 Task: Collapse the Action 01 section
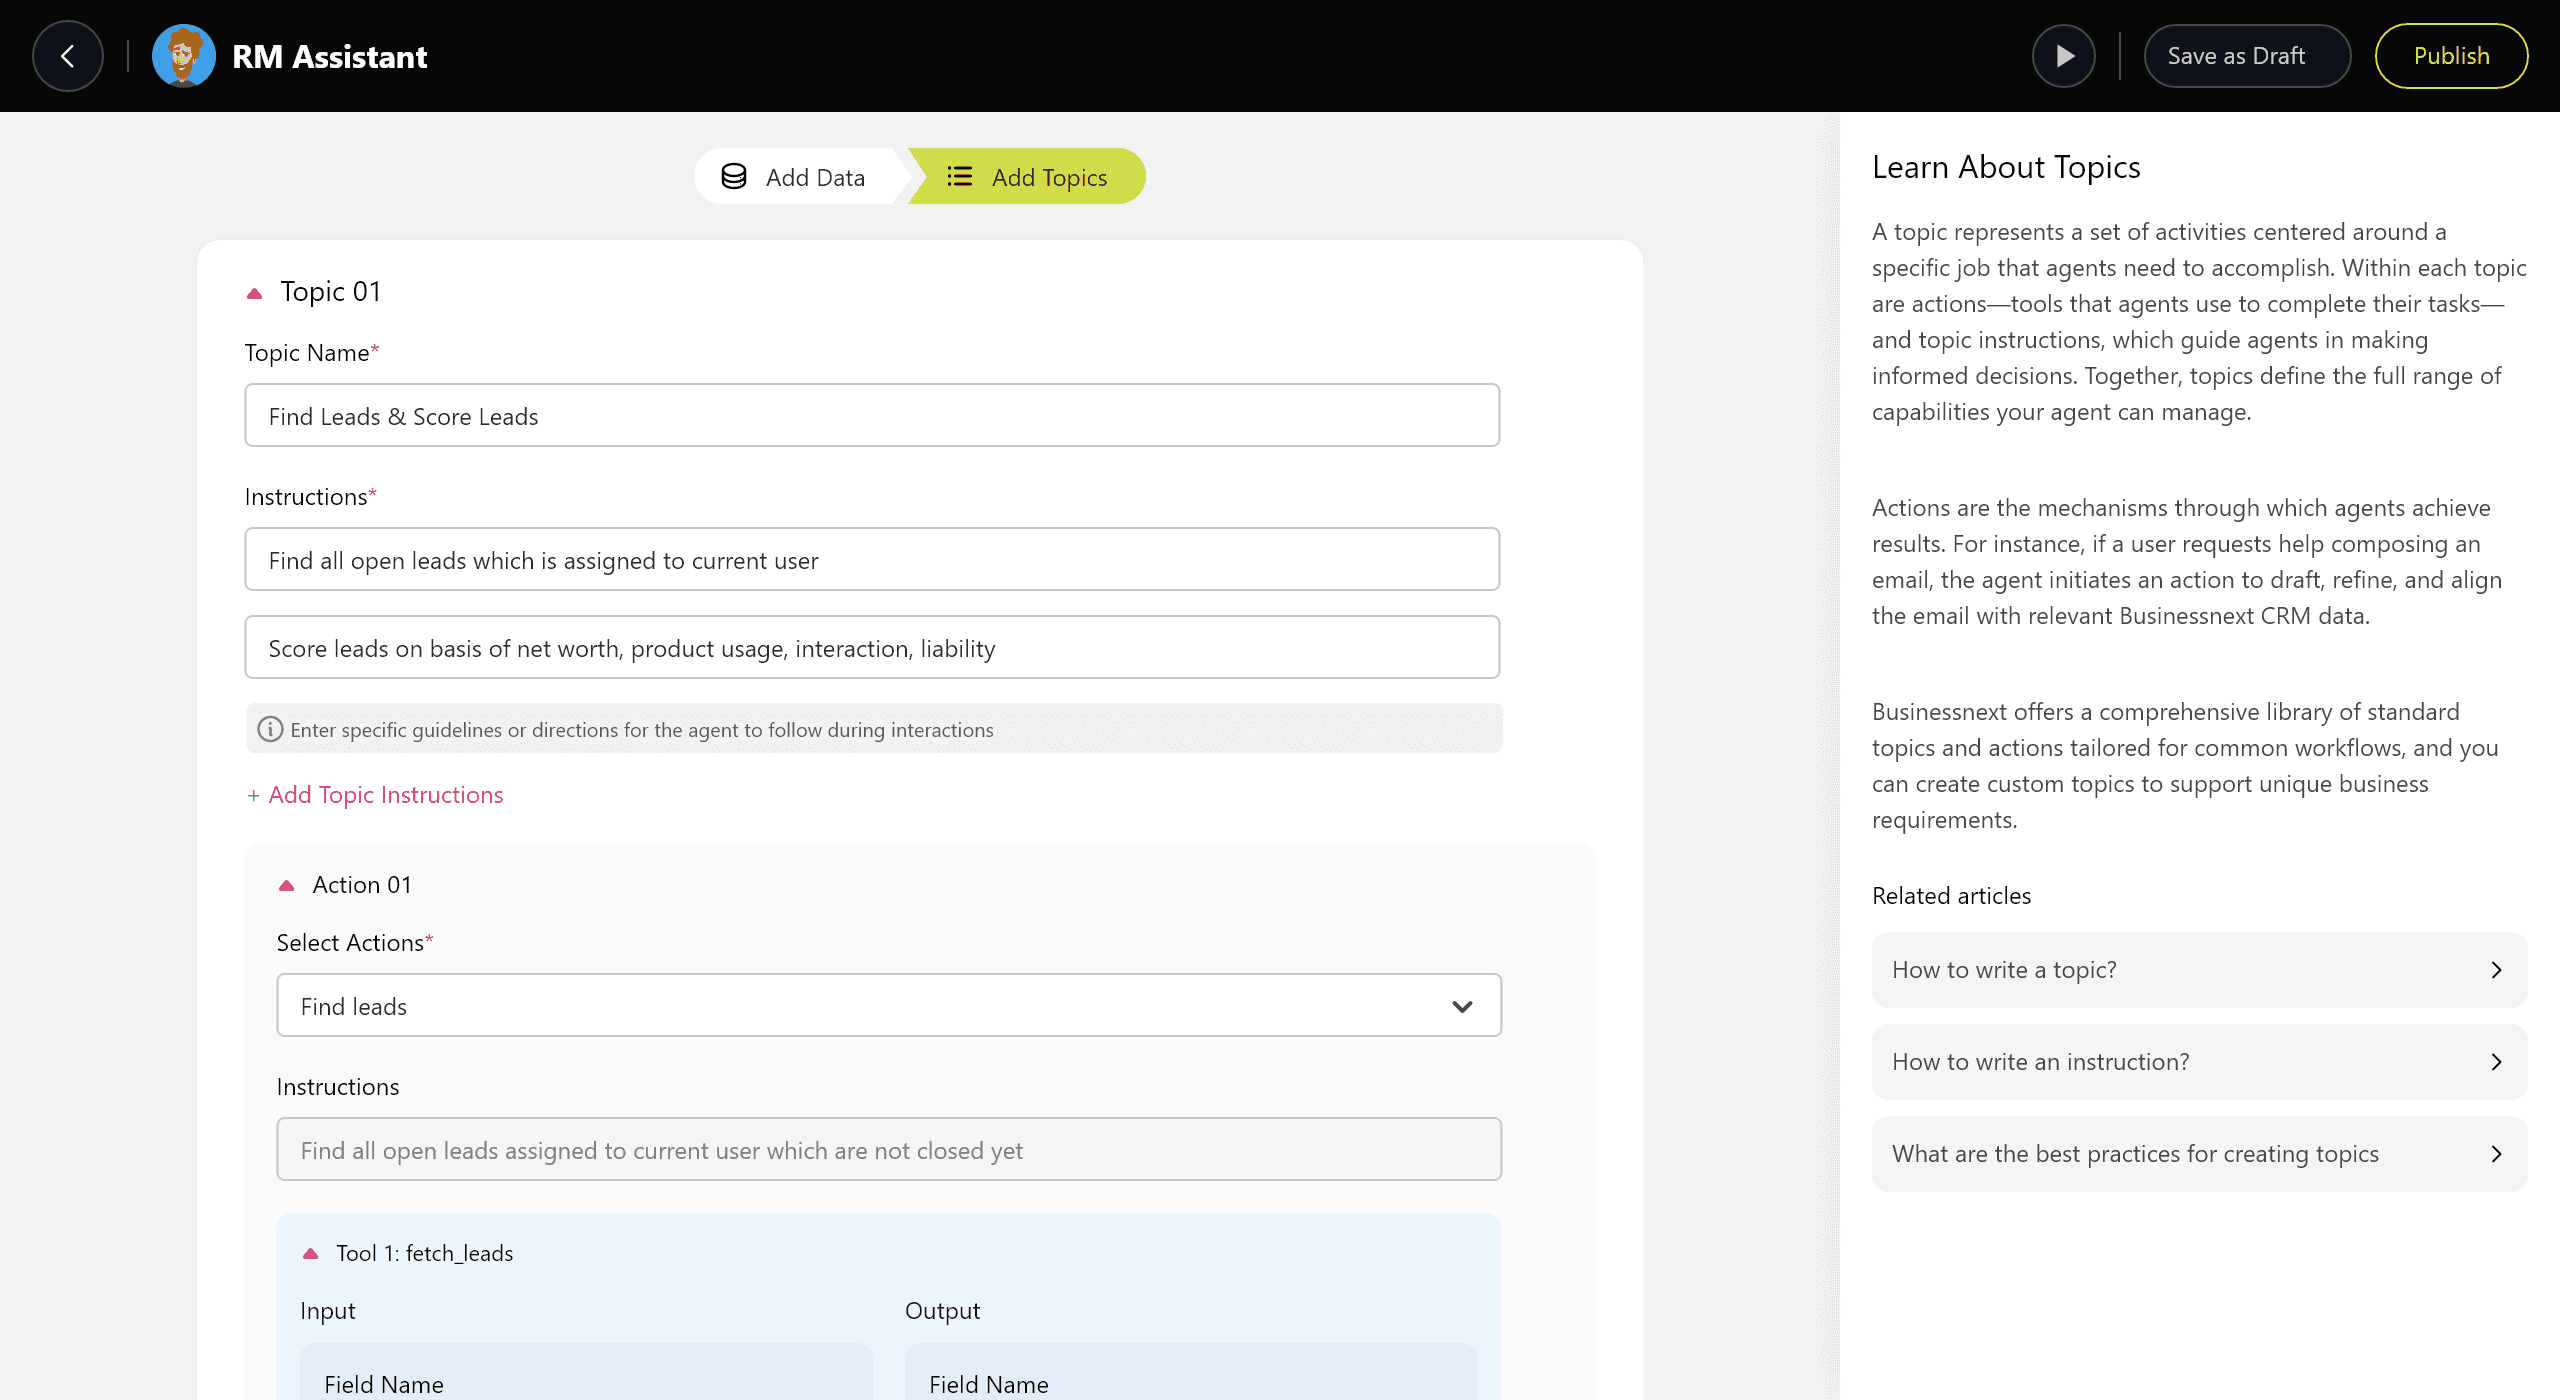286,886
